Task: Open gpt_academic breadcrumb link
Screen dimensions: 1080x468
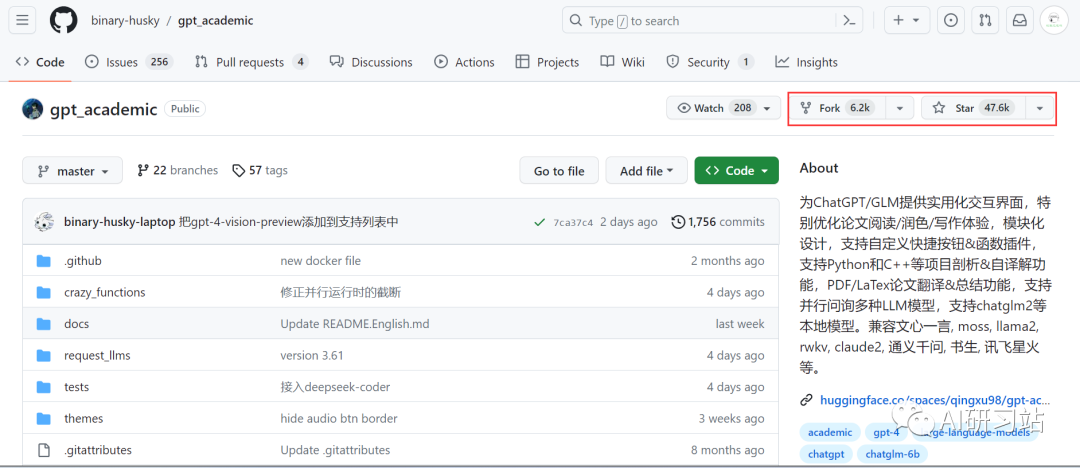Action: tap(216, 21)
